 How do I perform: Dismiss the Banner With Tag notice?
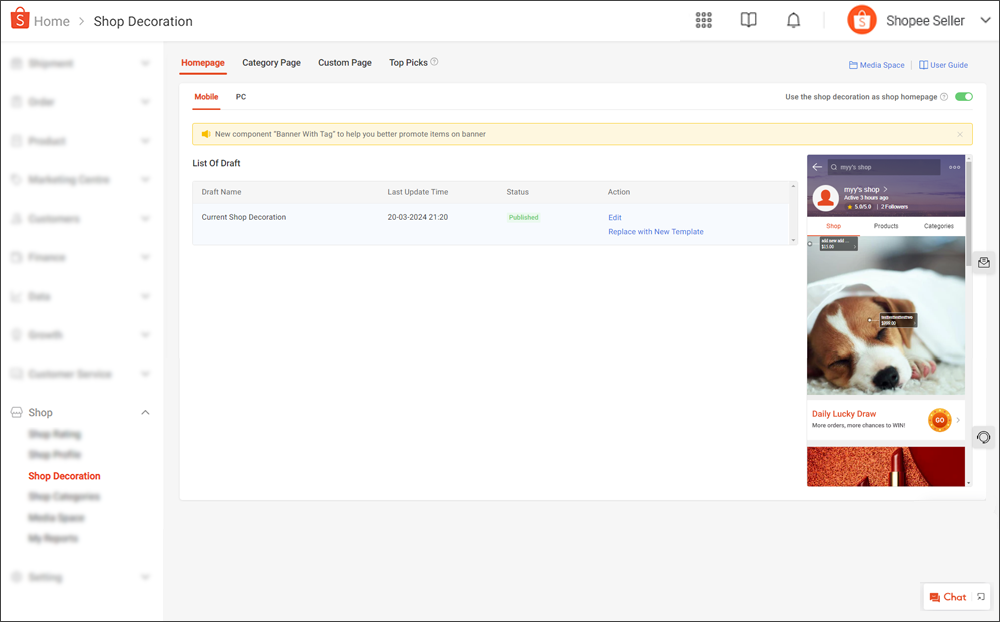point(960,134)
